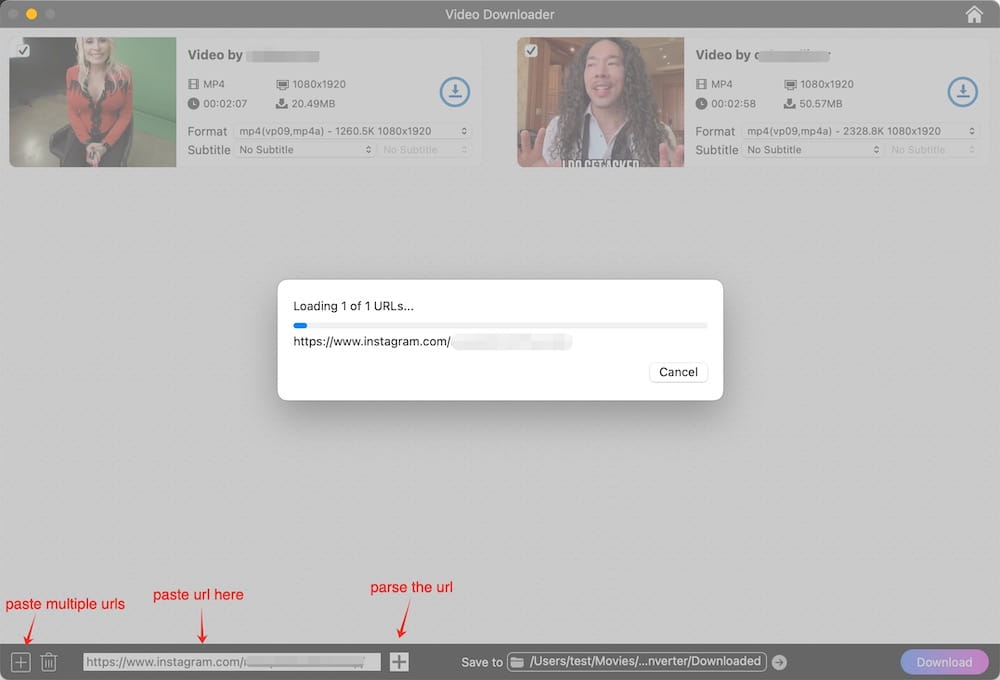Viewport: 1000px width, 680px height.
Task: Open the output folder with the arrow icon
Action: point(780,662)
